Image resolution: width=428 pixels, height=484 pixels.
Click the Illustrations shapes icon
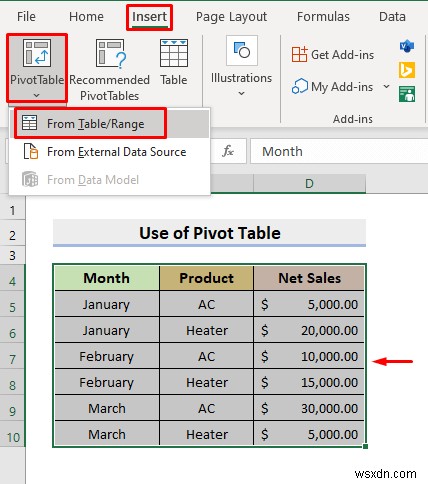[x=242, y=50]
